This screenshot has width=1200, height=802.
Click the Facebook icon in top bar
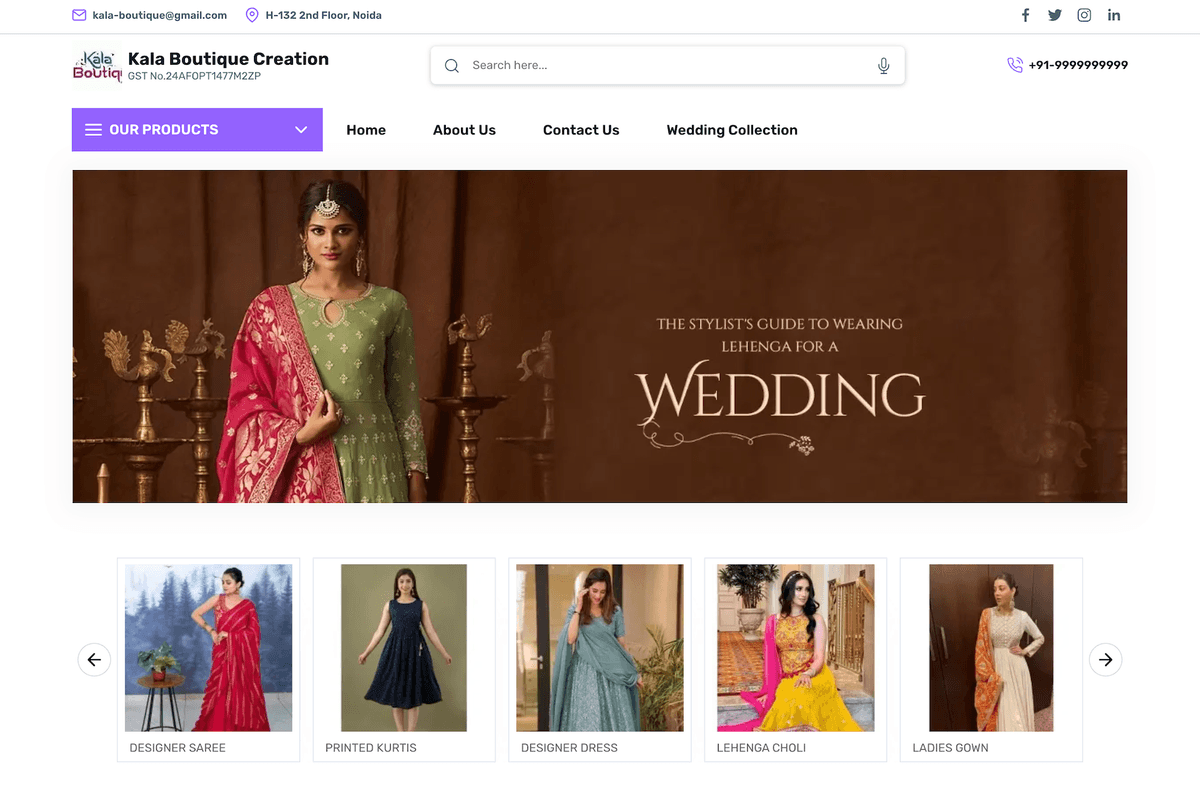[1025, 15]
